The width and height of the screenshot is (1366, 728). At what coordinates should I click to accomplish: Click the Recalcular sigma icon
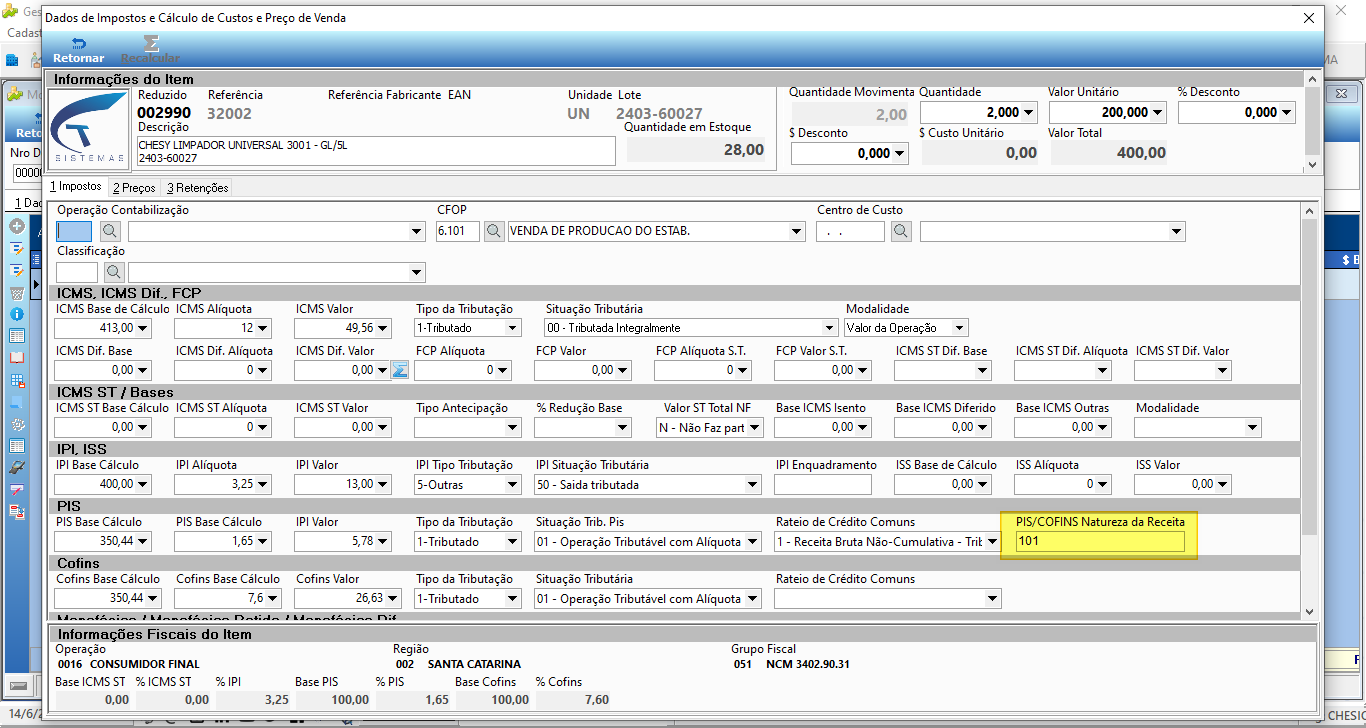[150, 43]
